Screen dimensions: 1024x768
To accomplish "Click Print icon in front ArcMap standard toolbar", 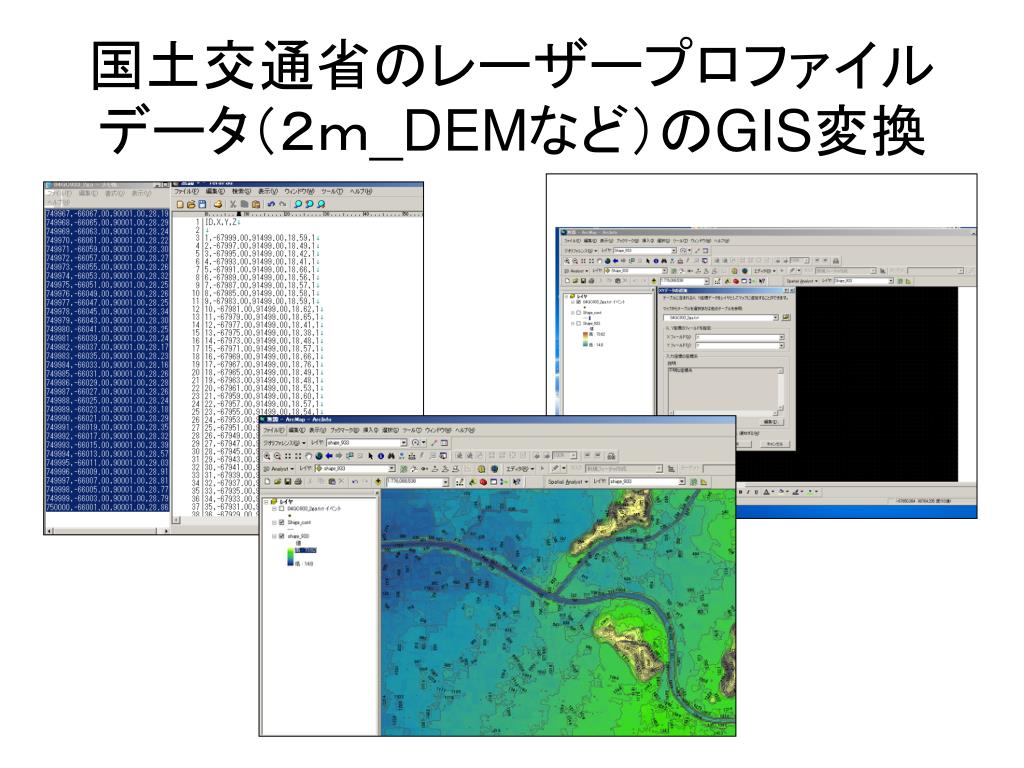I will pyautogui.click(x=298, y=482).
